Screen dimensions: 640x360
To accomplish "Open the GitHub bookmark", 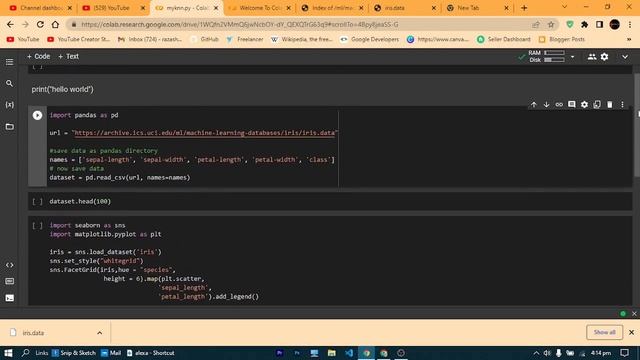I will (205, 39).
